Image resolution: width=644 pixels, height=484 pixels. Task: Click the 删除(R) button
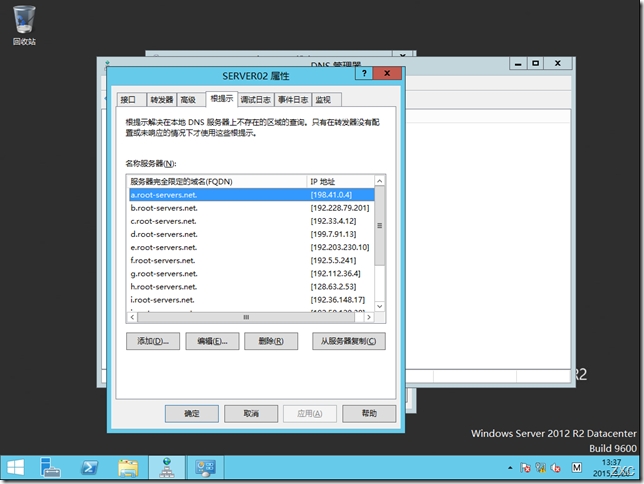(271, 341)
